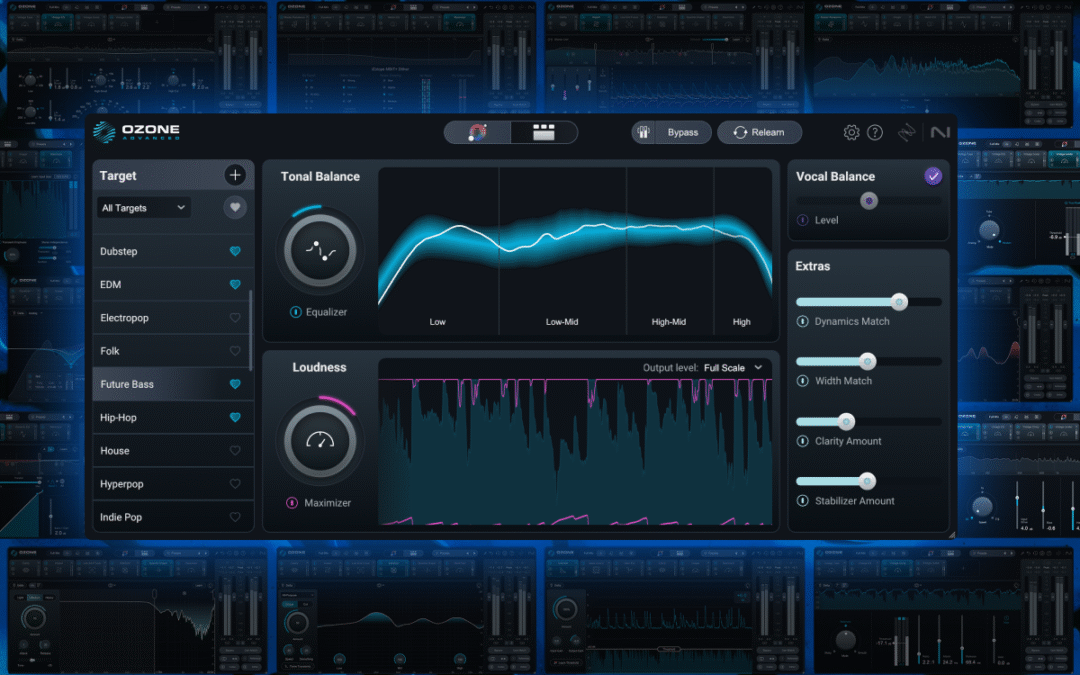Click the Bypass button
1080x675 pixels.
click(x=683, y=132)
